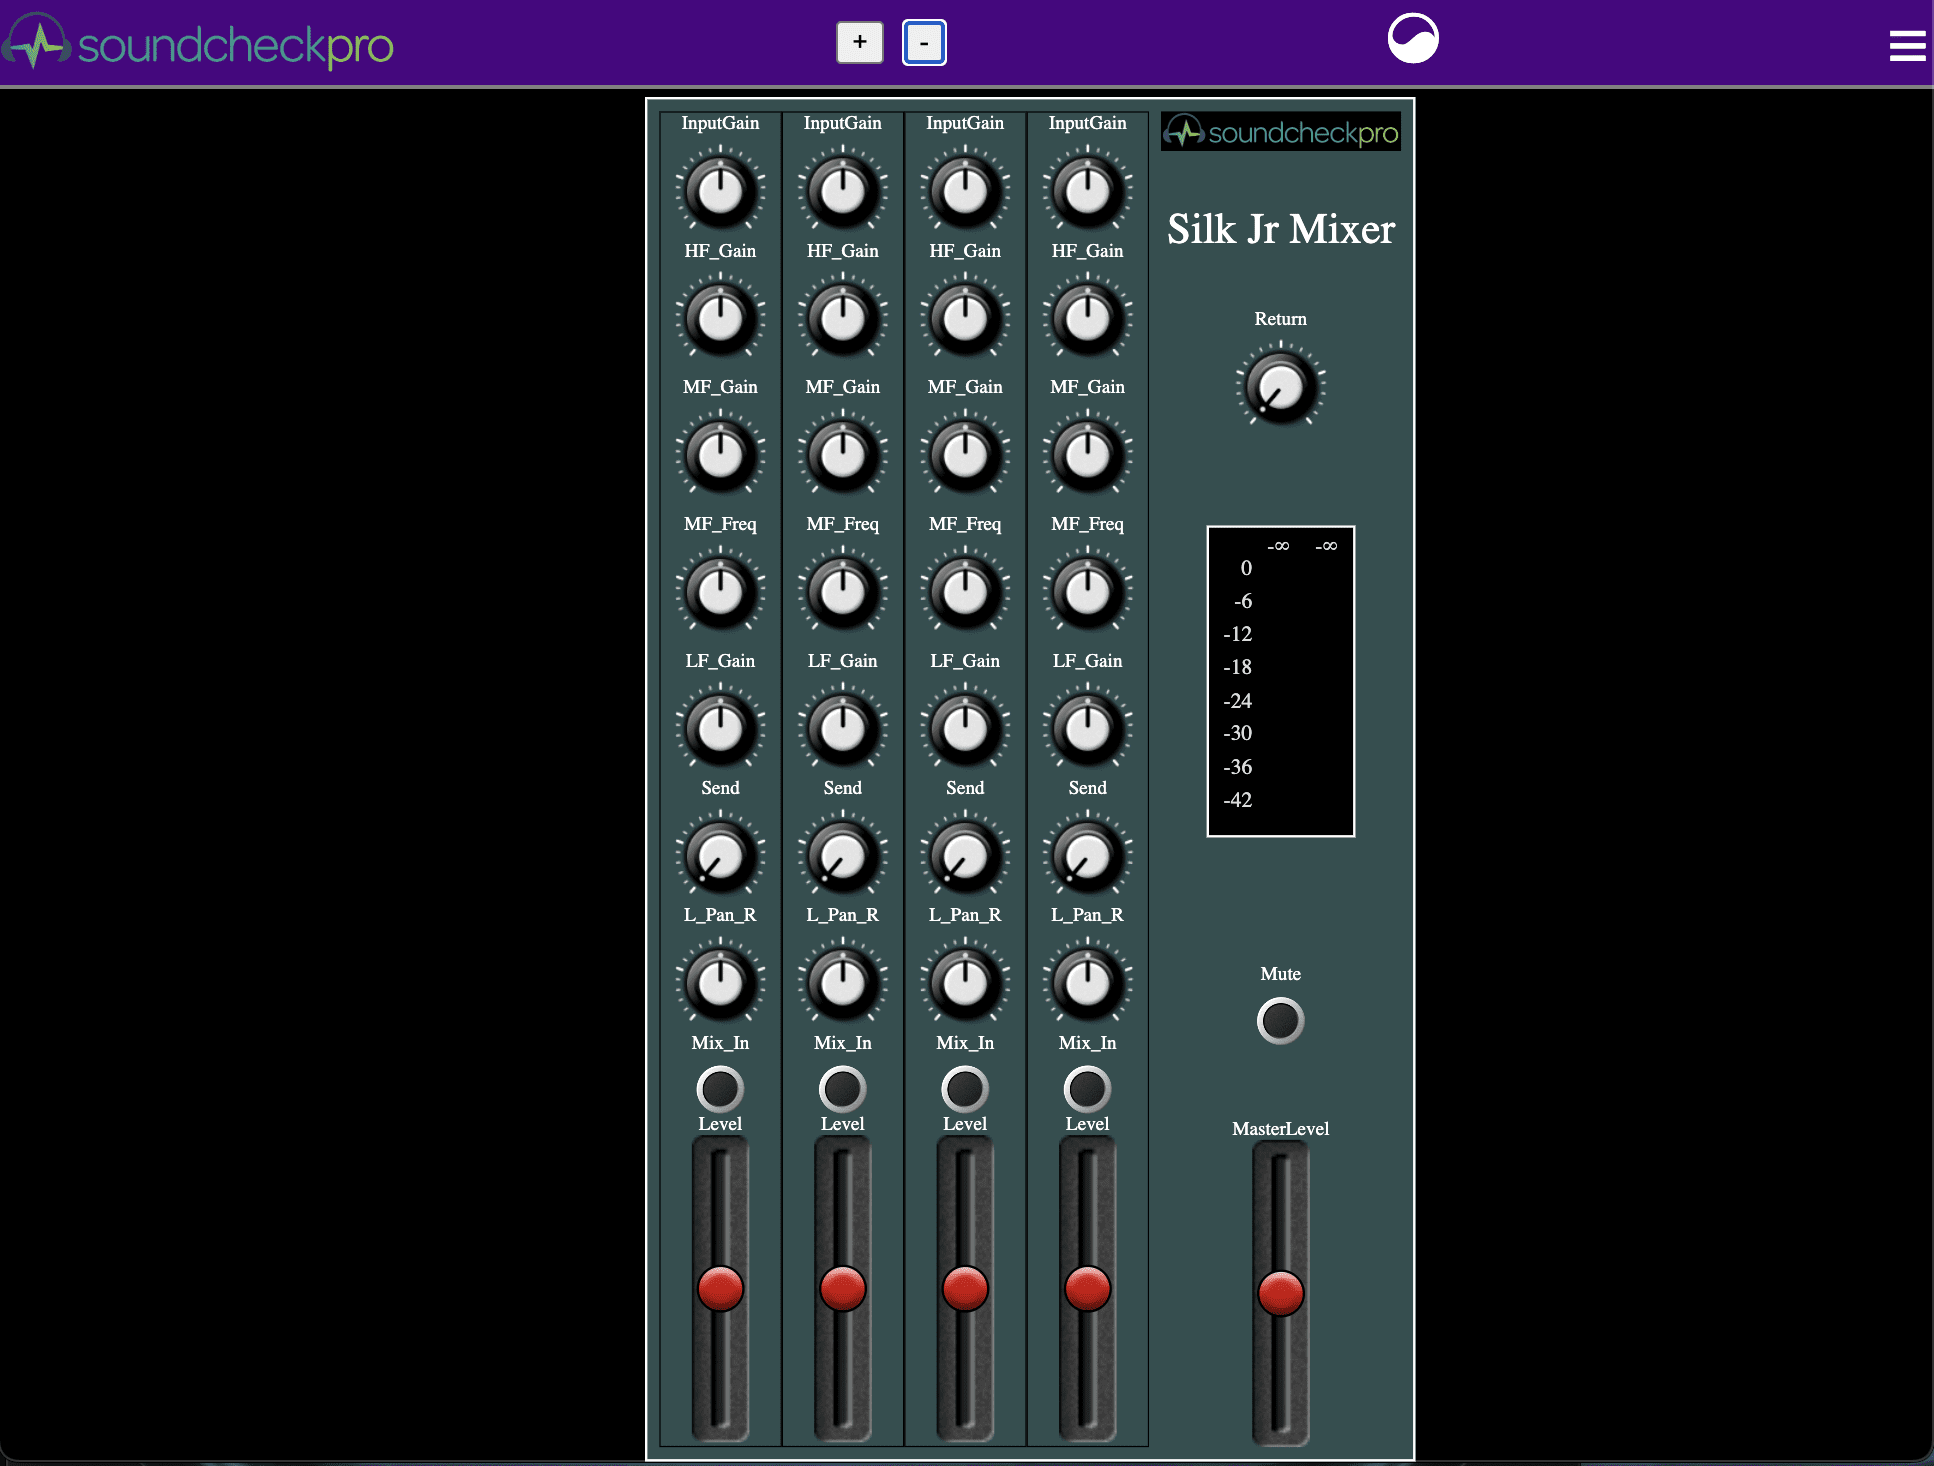Click channel 3 InputGain knob

click(x=965, y=190)
